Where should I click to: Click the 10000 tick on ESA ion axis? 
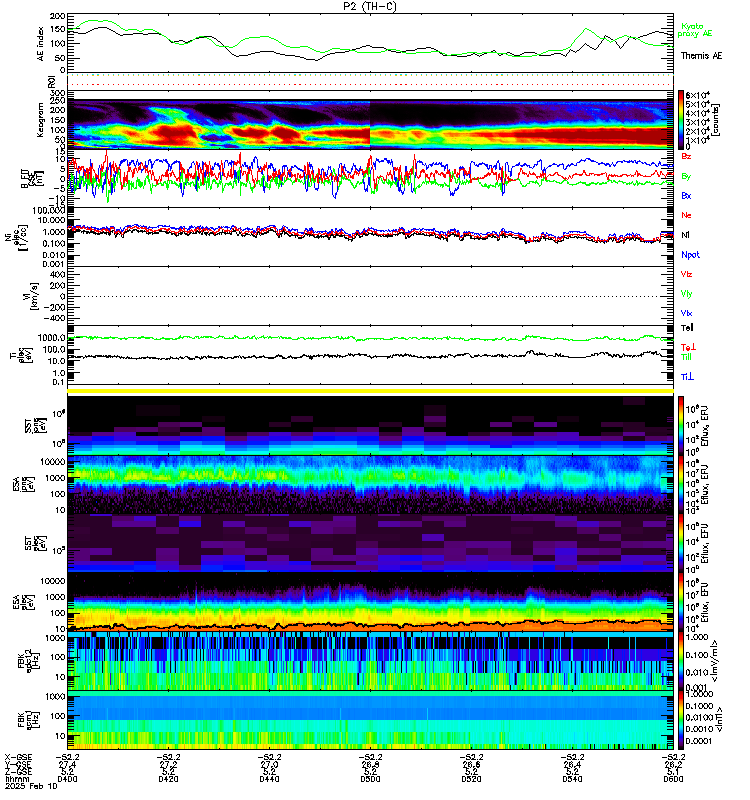53,462
